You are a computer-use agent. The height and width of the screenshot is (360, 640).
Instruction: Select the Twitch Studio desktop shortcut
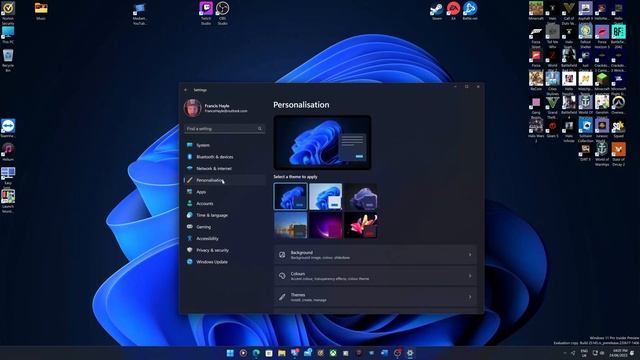(x=206, y=13)
